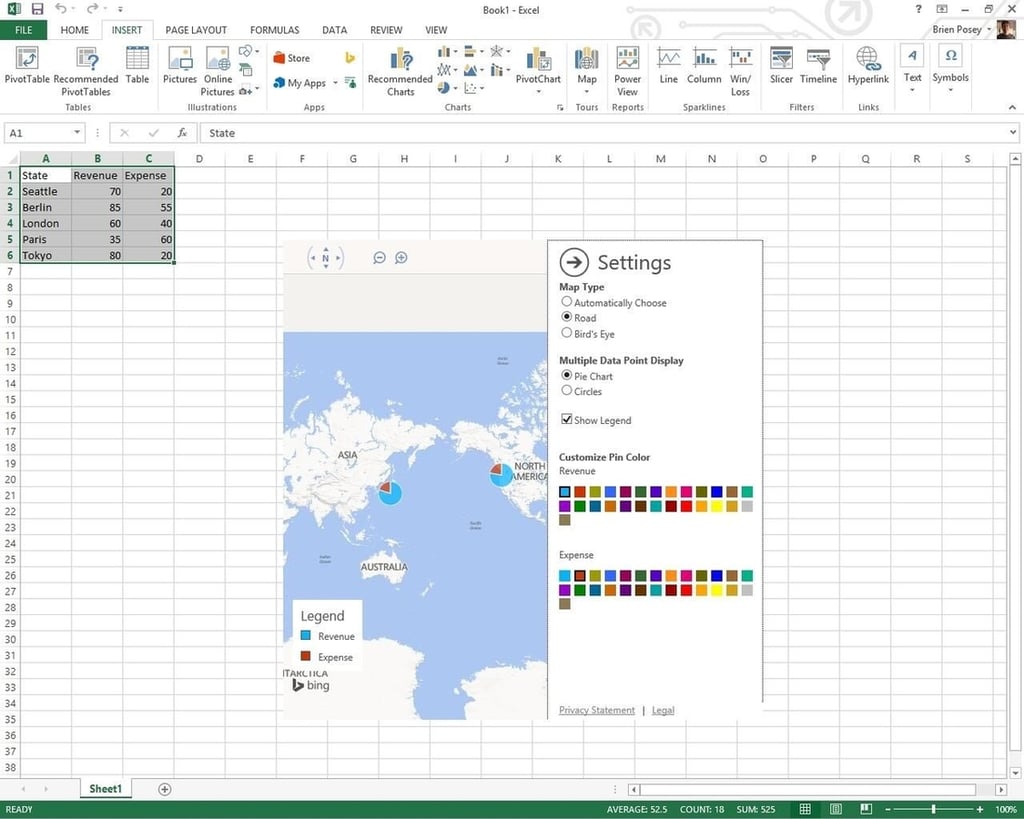Insert a Timeline filter
This screenshot has height=819, width=1024.
818,65
